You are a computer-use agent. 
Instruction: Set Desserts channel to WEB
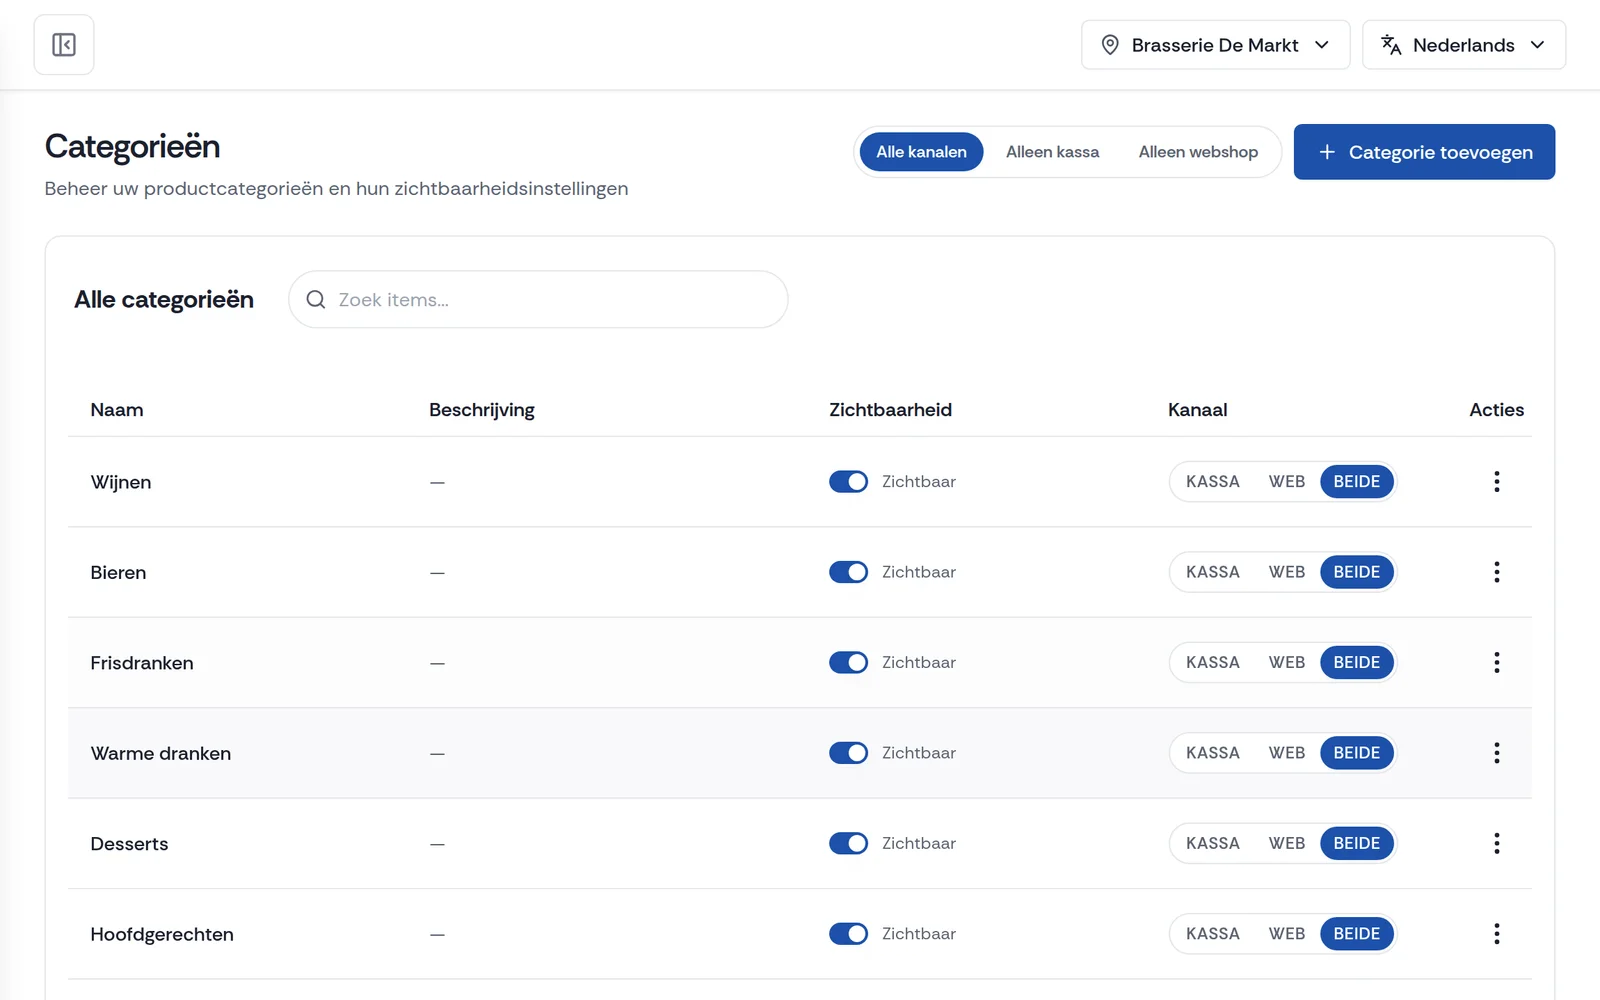pyautogui.click(x=1287, y=844)
